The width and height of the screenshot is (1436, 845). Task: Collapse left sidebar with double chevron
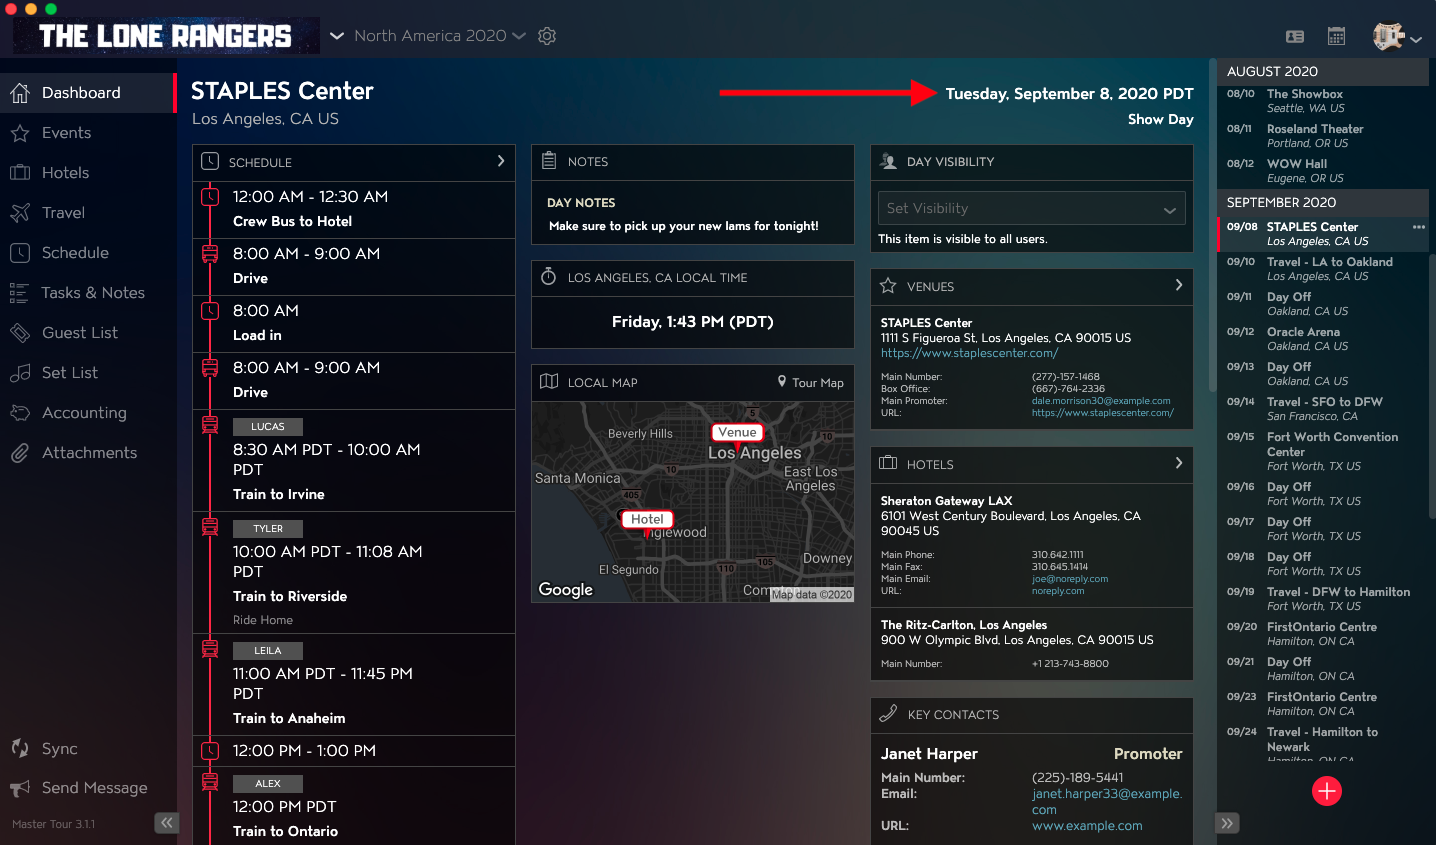click(x=166, y=823)
